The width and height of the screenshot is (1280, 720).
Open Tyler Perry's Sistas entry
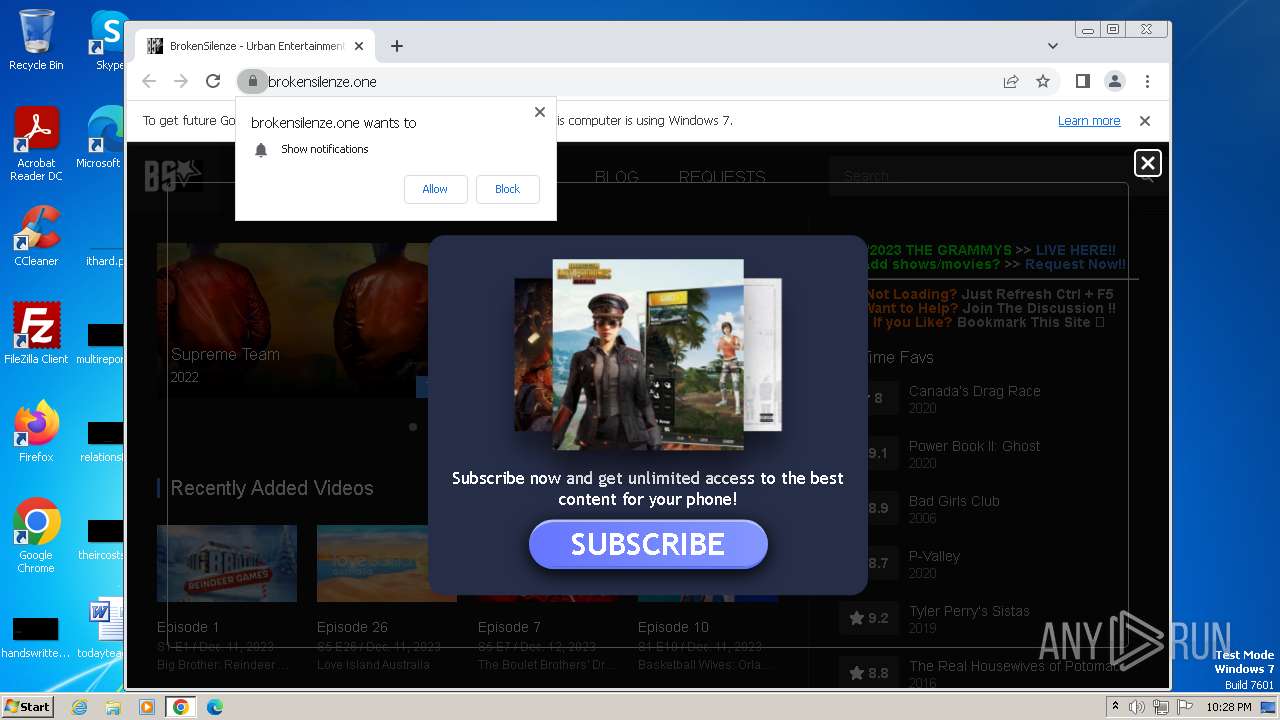click(x=969, y=611)
